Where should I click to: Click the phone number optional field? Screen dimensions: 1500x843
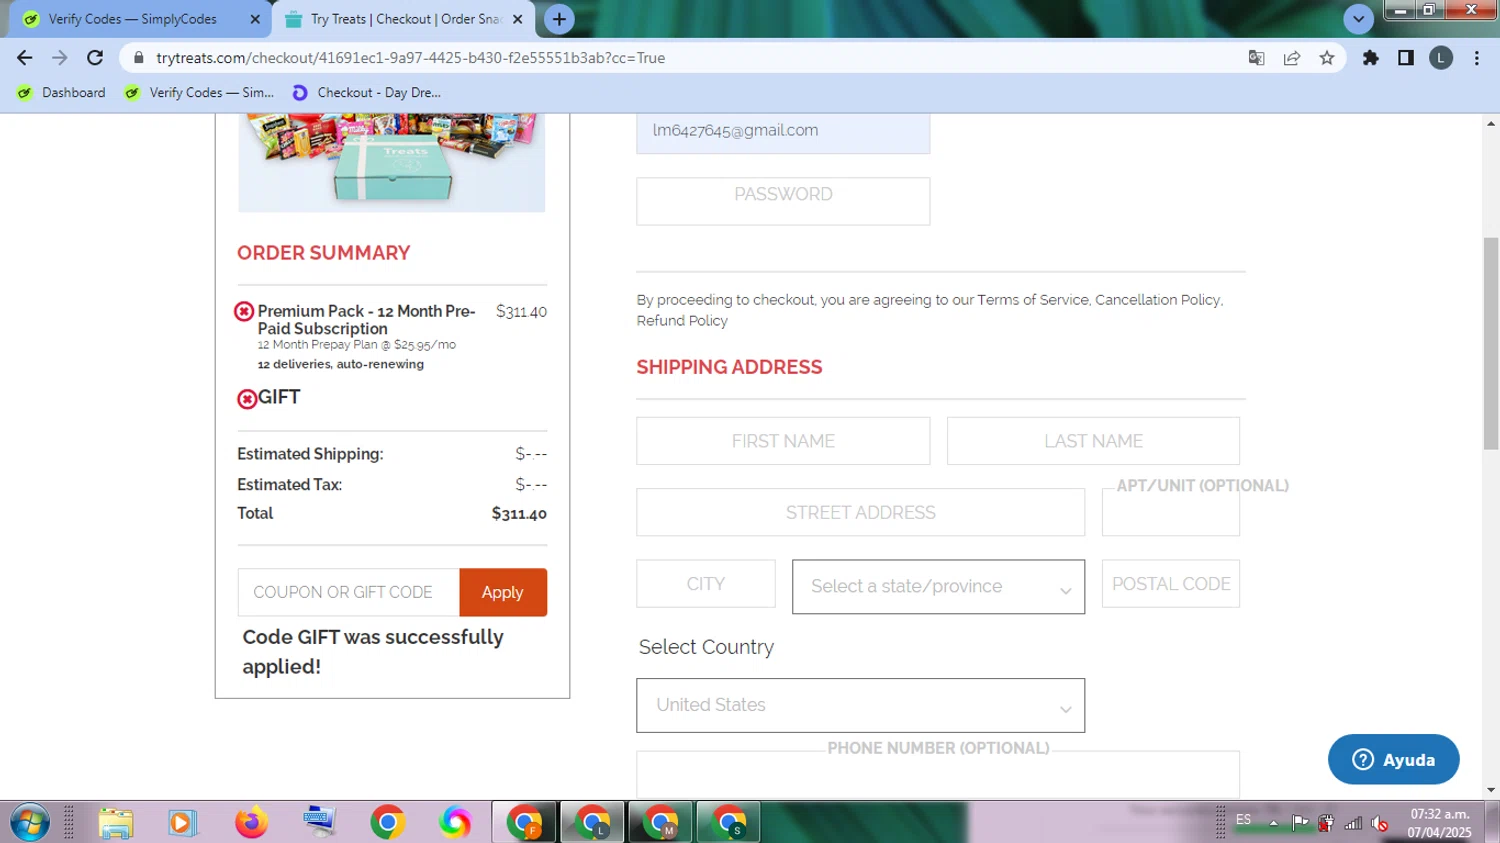(938, 775)
